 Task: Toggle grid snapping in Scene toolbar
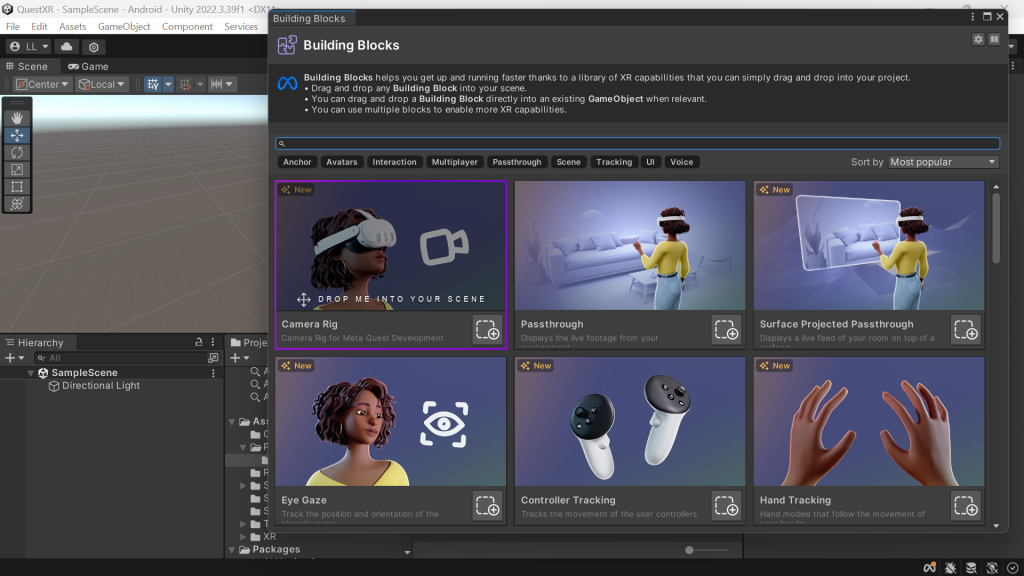coord(185,84)
